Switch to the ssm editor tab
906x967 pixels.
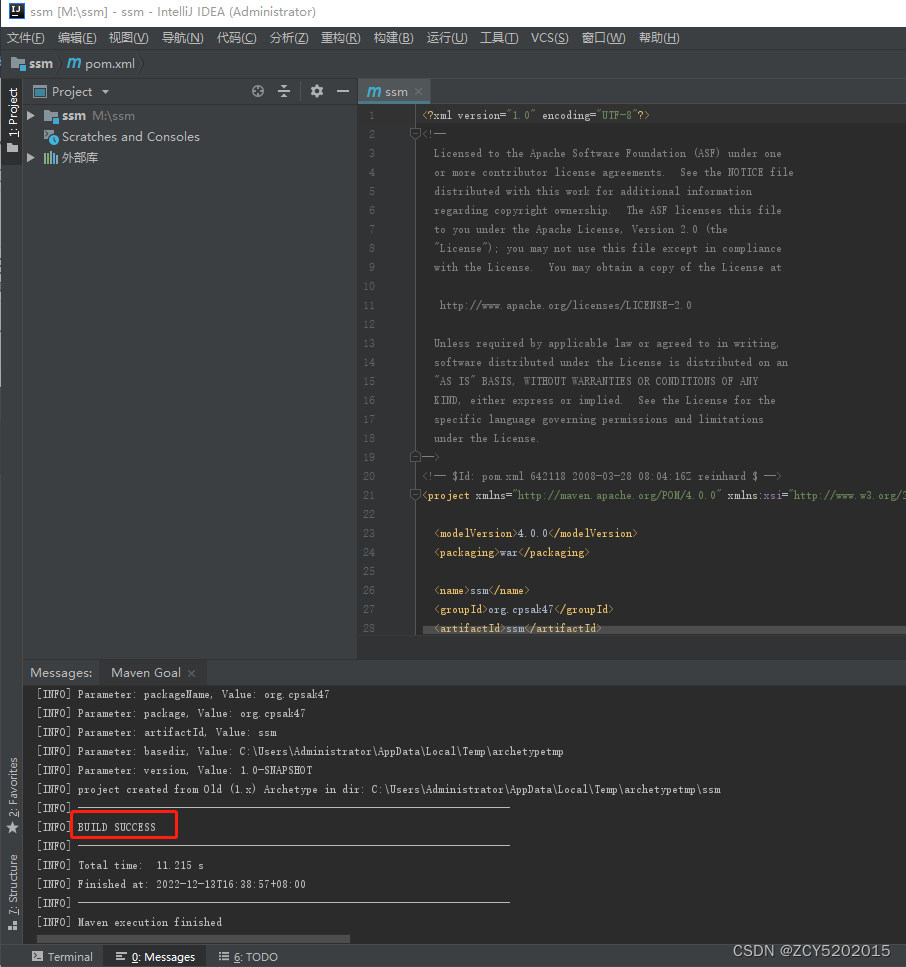point(393,91)
